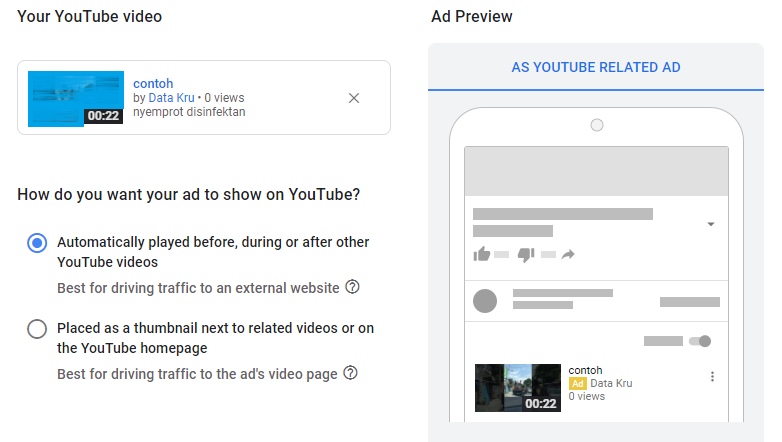
Task: Select placed as a thumbnail next to related videos
Action: tap(37, 329)
